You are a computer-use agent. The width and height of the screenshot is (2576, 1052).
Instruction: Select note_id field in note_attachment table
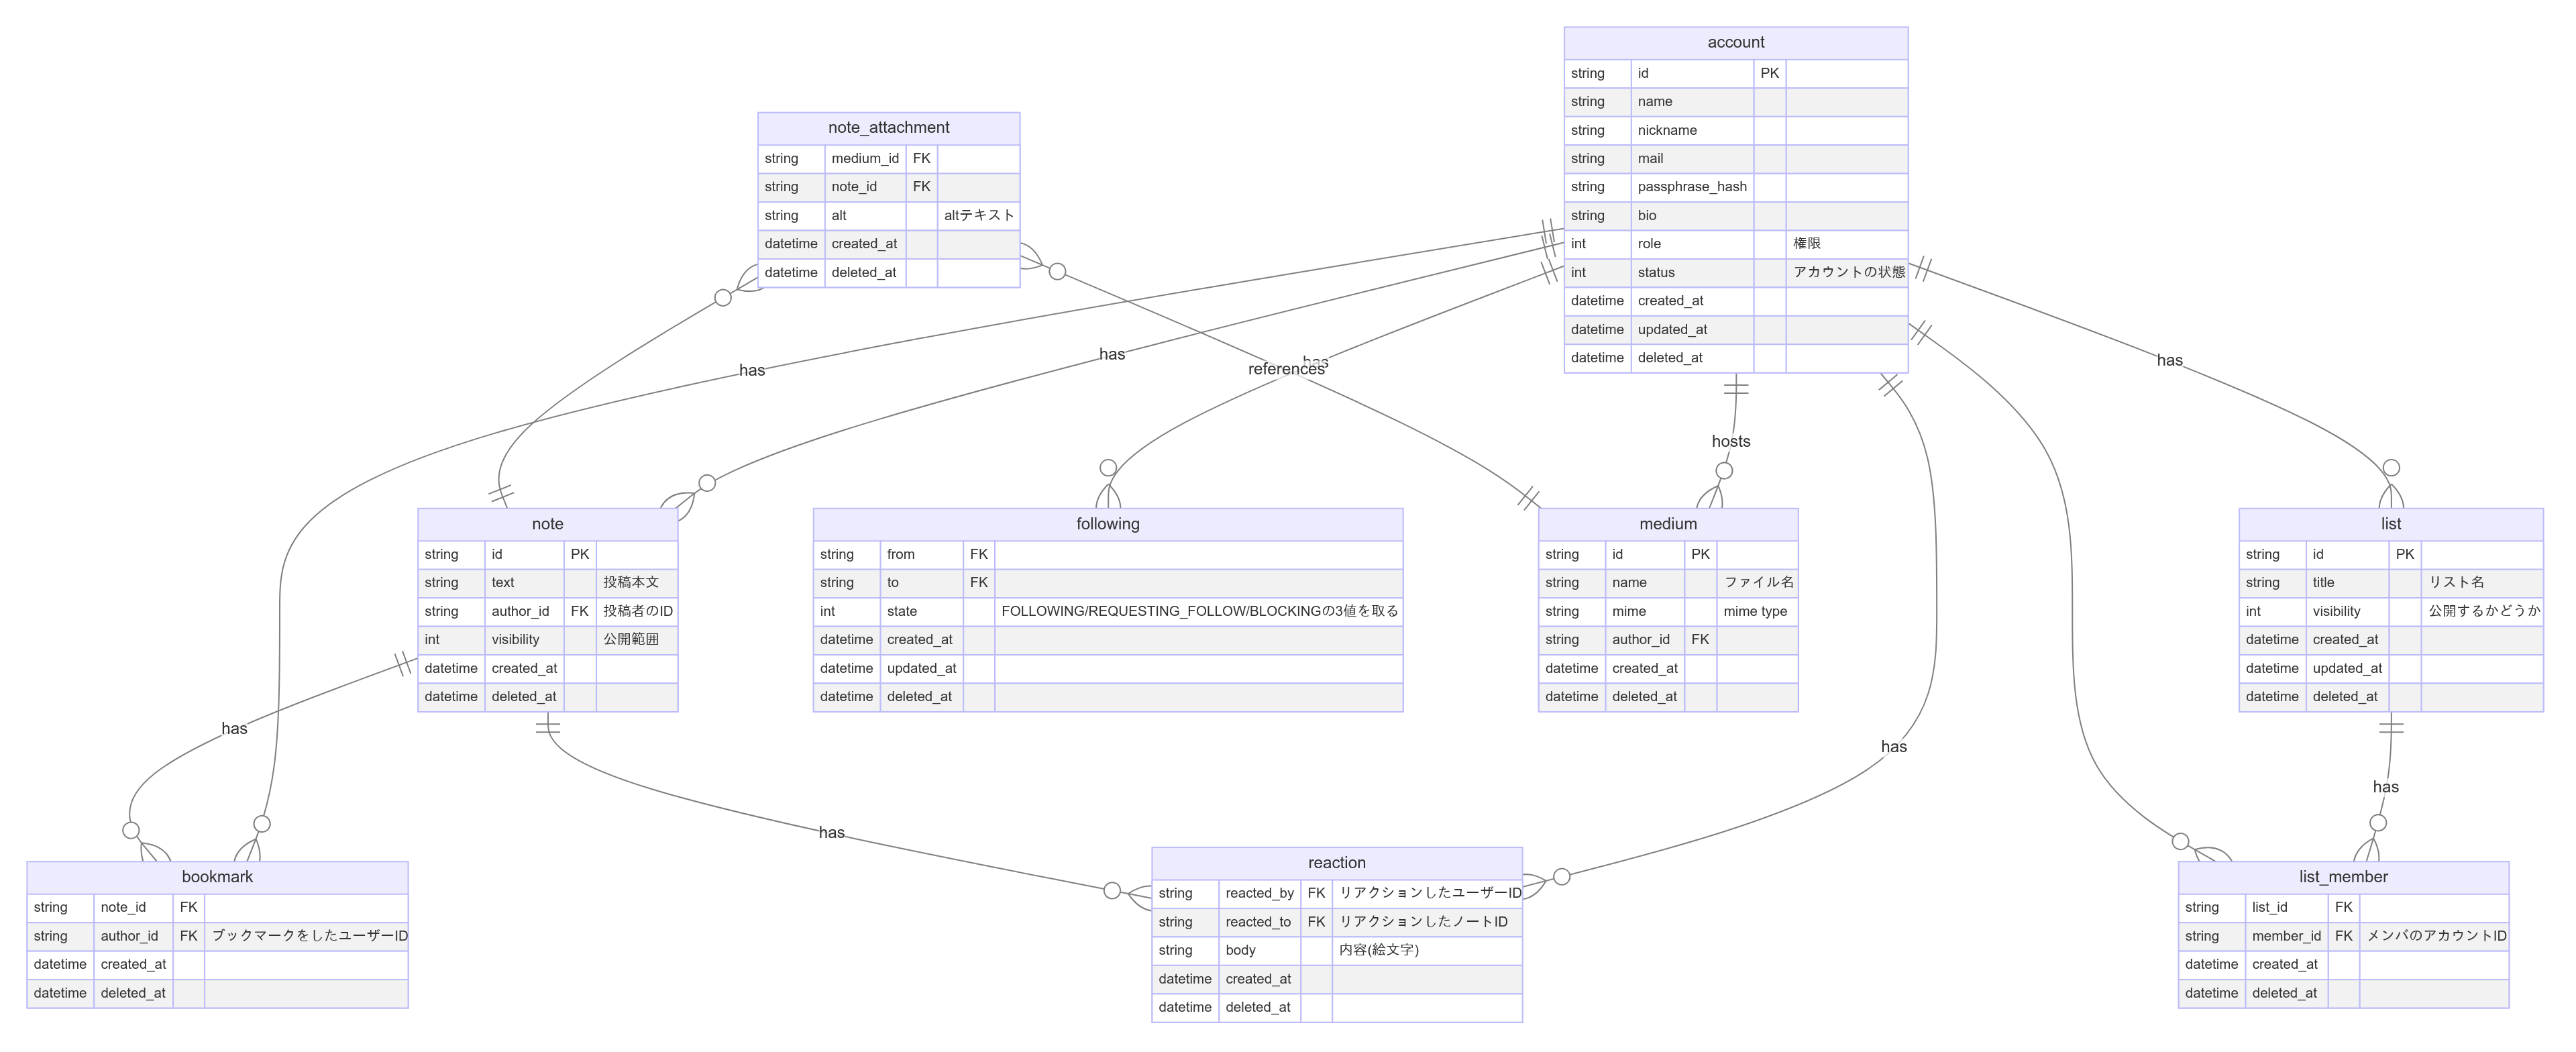pyautogui.click(x=865, y=187)
